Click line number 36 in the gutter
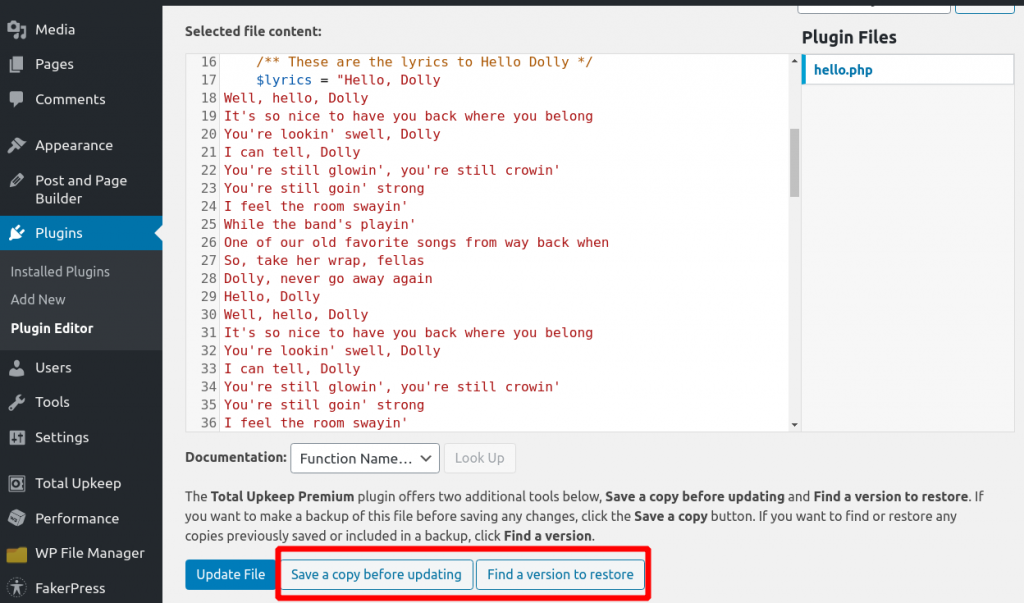Screen dimensions: 1024x603 (208, 423)
